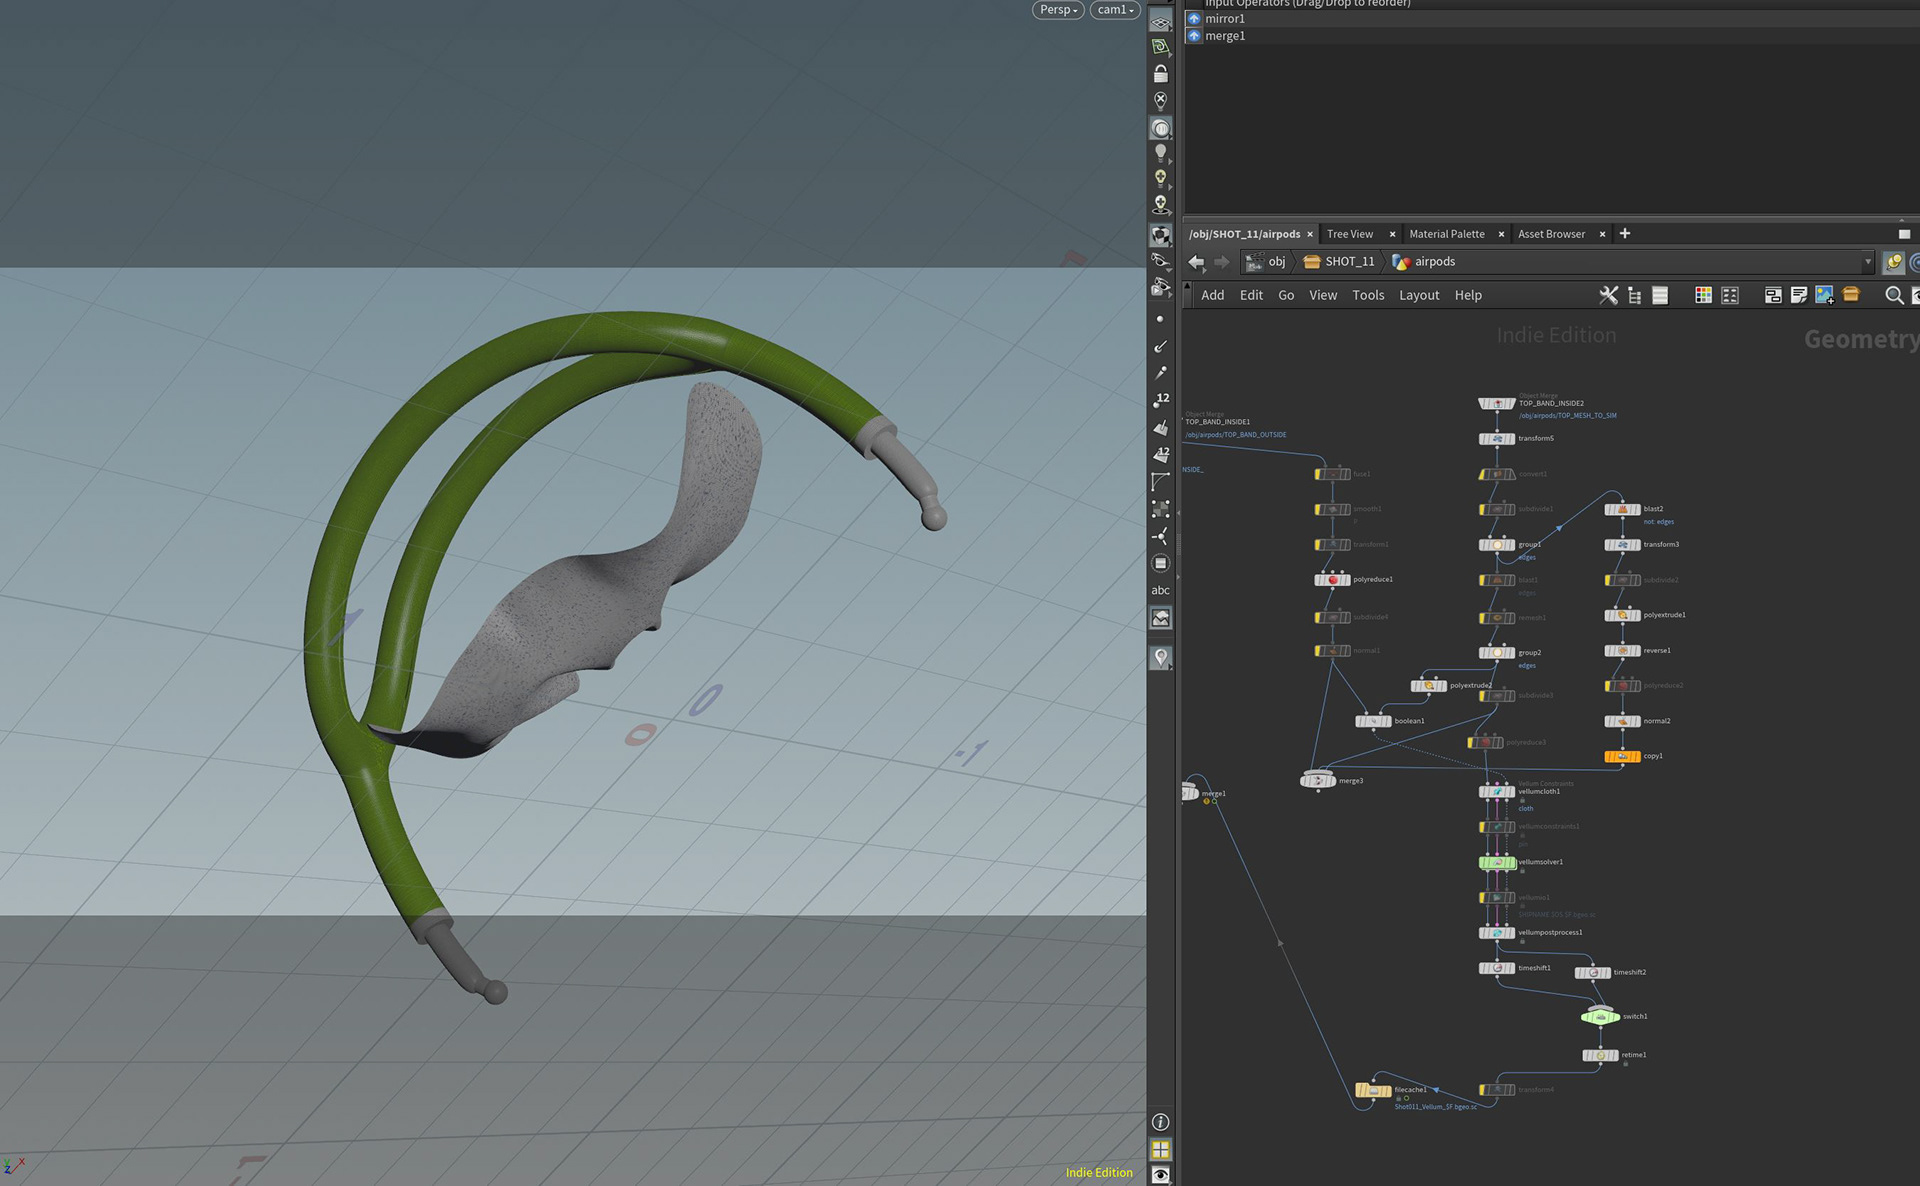Open the Persp view dropdown
1920x1186 pixels.
pyautogui.click(x=1058, y=10)
